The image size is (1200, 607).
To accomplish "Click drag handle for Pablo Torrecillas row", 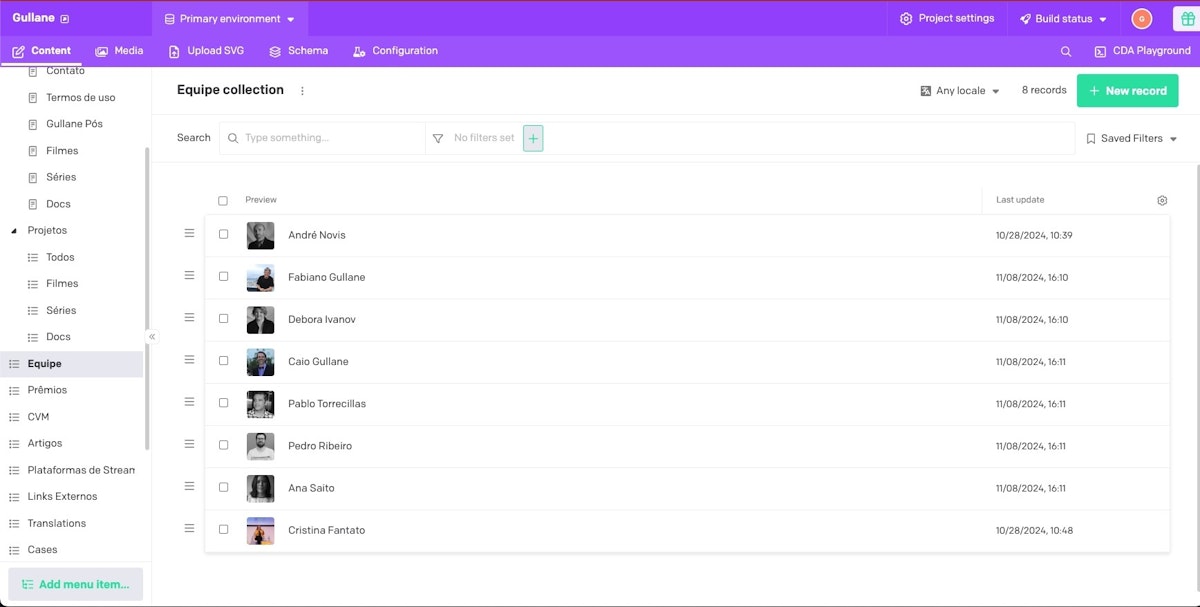I will (189, 402).
